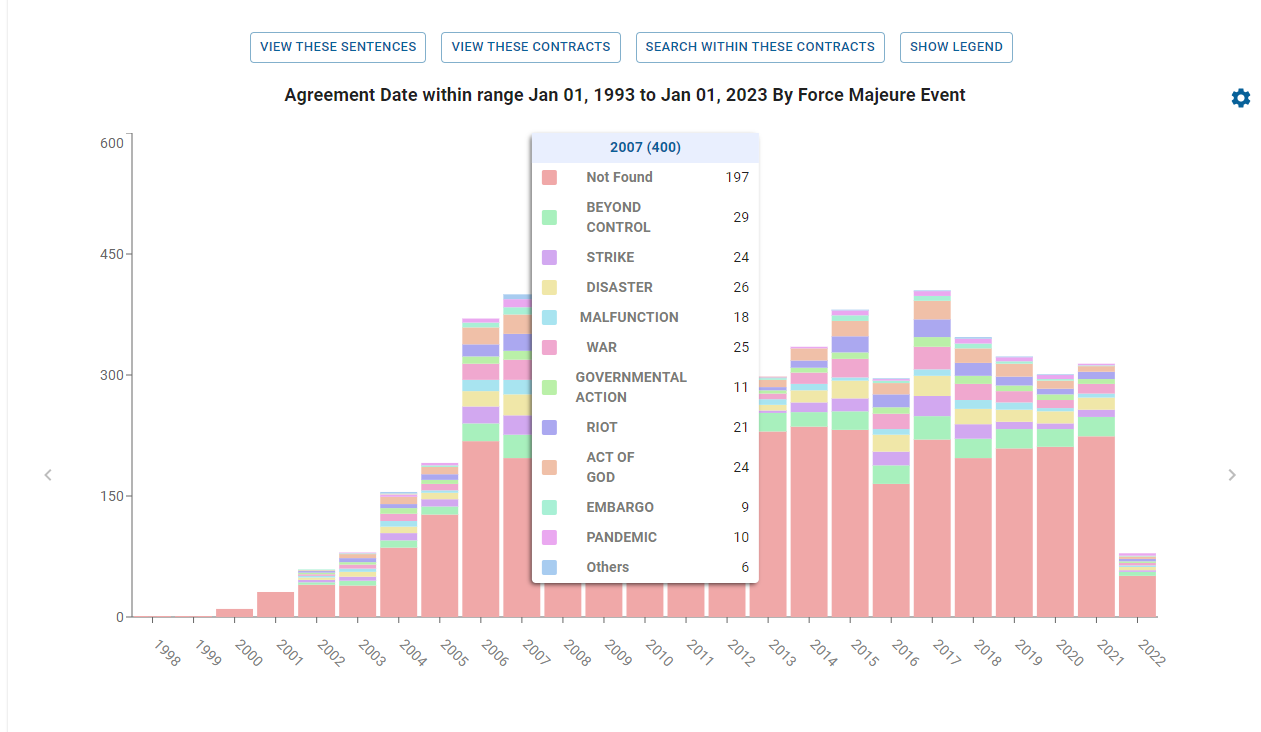Click the y-axis value "600"
Viewport: 1261px width, 732px height.
[112, 143]
